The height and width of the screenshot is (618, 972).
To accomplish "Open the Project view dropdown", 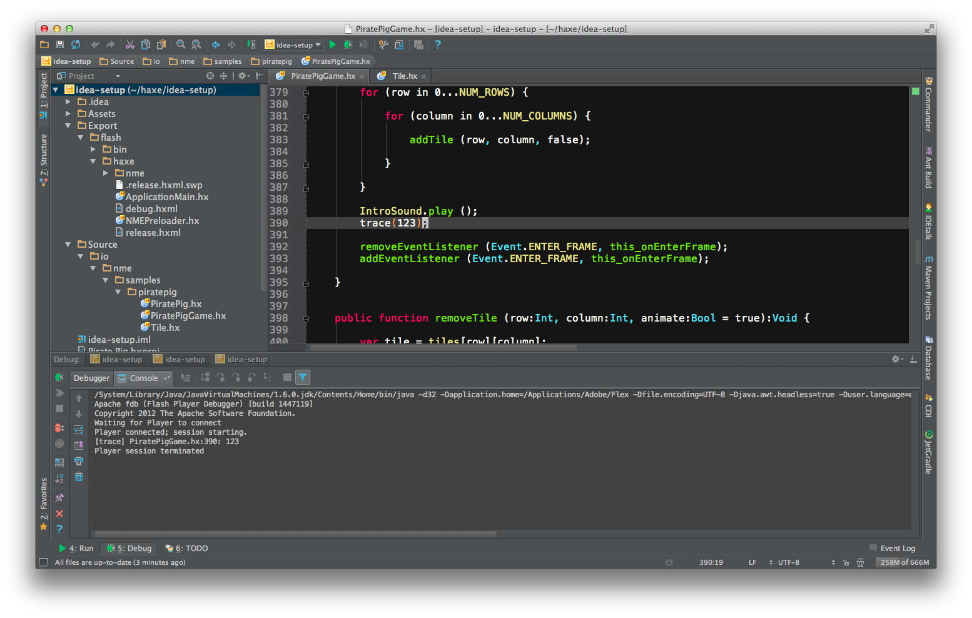I will coord(88,76).
